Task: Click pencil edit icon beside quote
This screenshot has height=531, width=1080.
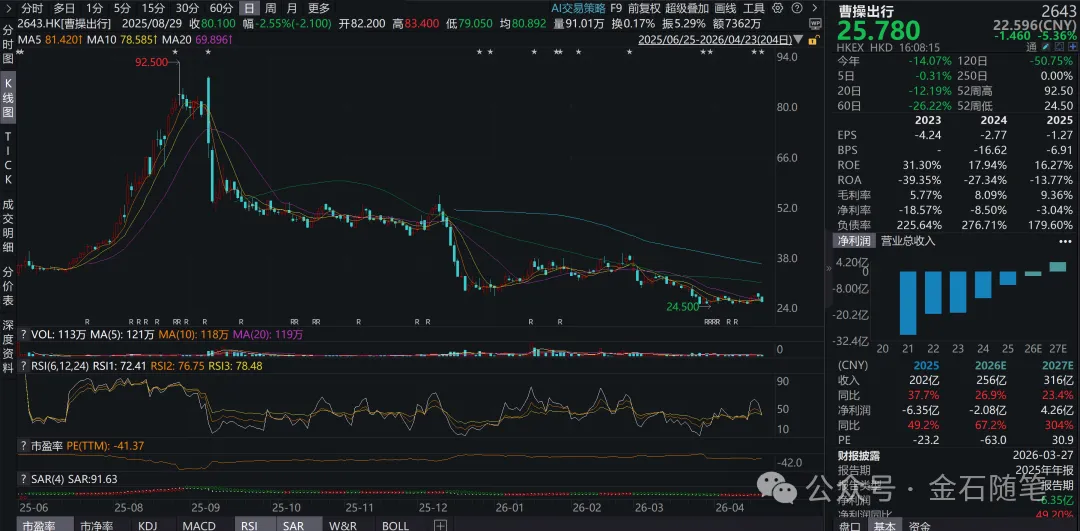Action: 1045,48
